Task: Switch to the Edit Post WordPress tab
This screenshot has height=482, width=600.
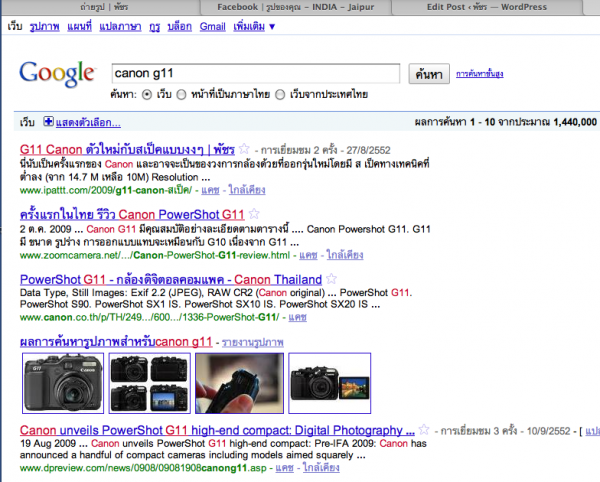Action: (x=487, y=7)
